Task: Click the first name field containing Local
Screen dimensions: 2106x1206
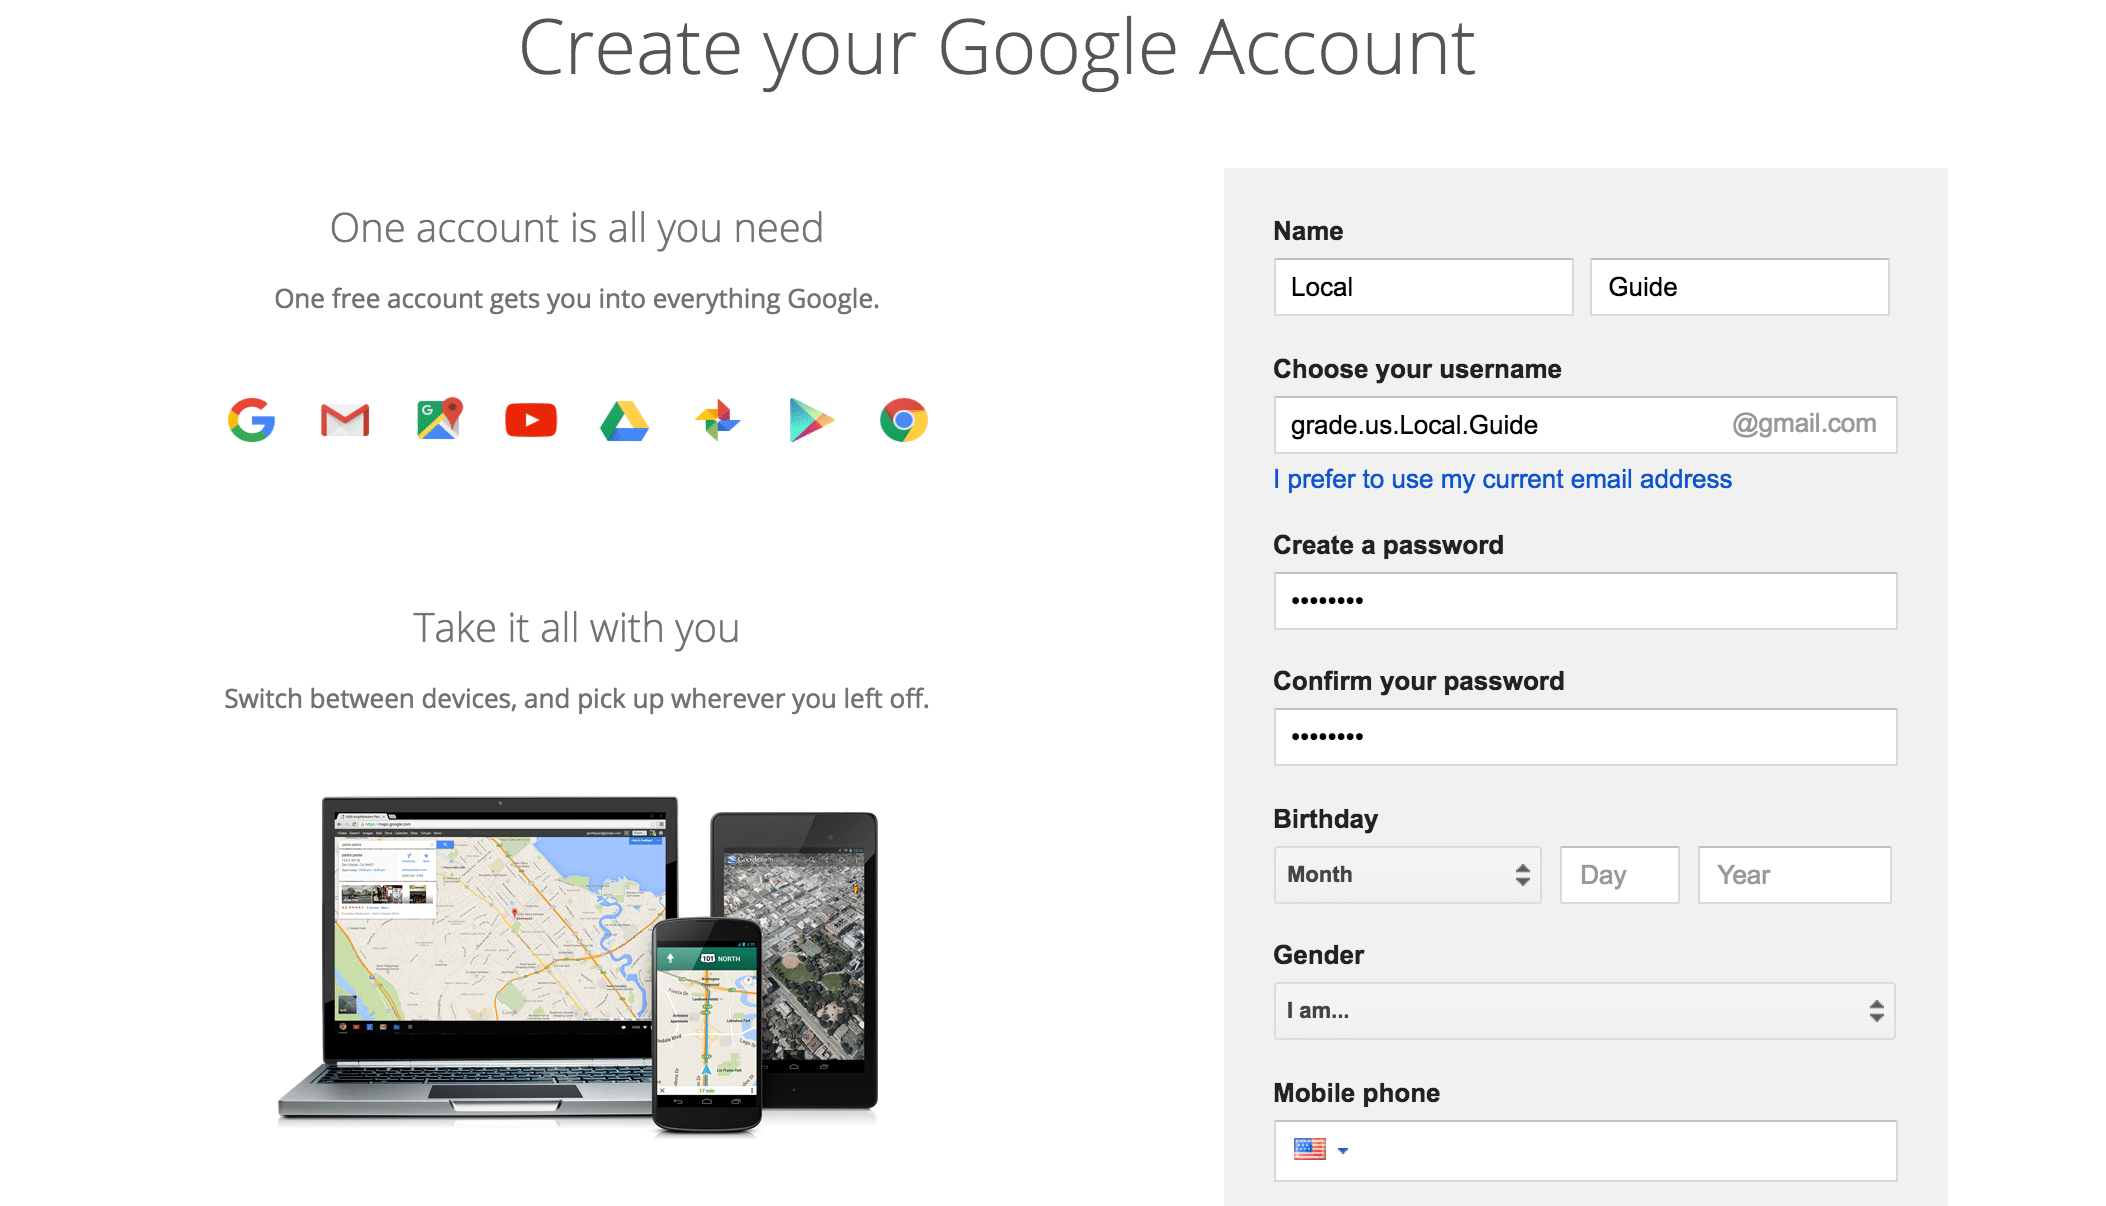Action: pos(1423,287)
